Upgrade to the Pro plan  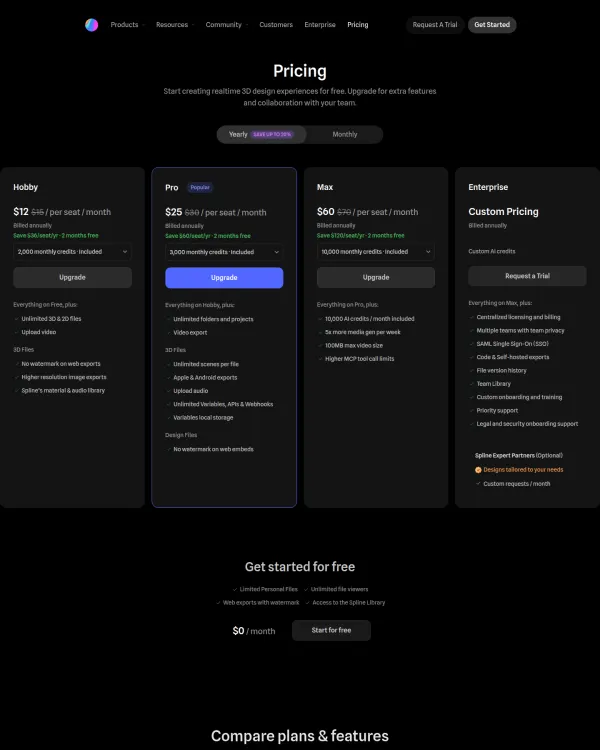point(224,278)
